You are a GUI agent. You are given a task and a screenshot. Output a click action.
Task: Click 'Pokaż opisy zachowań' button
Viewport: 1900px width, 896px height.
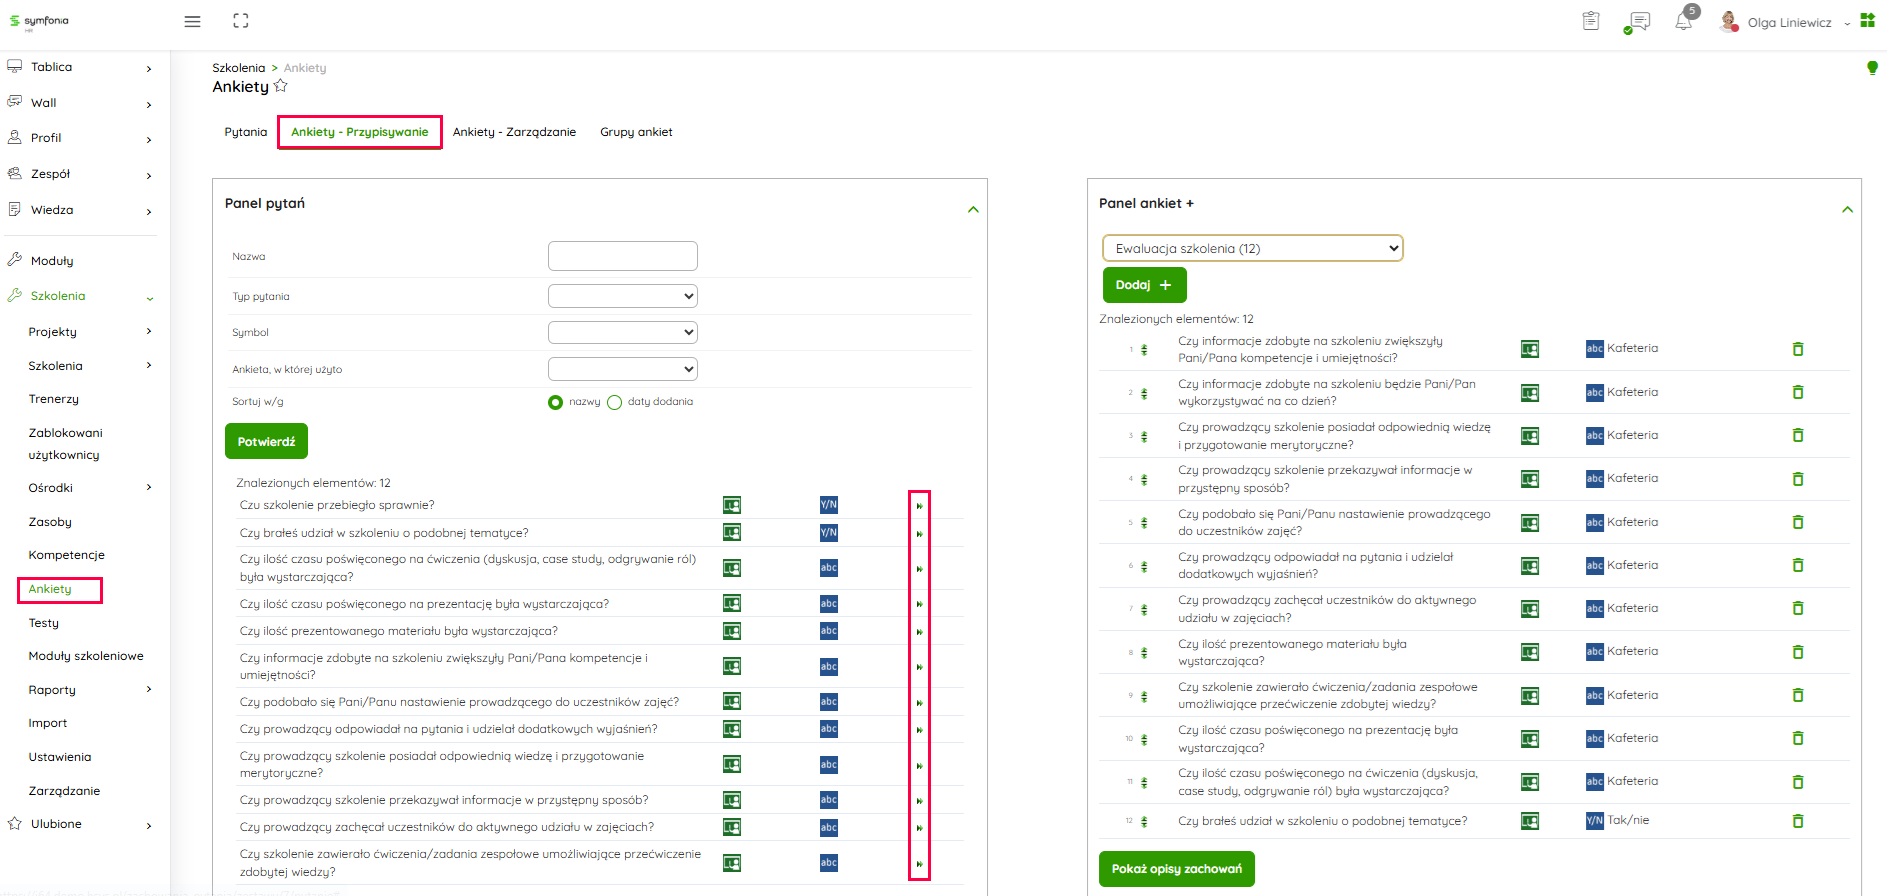coord(1176,869)
